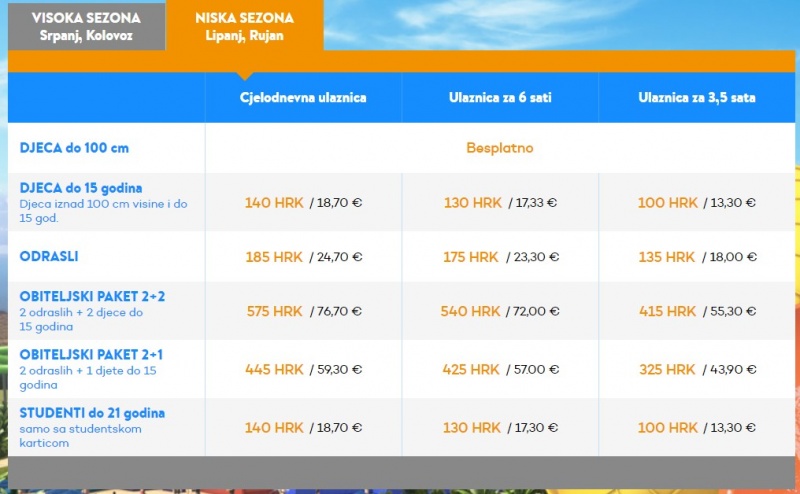Screen dimensions: 800x494
Task: Click the Studenti do 21 godina label
Action: (92, 412)
